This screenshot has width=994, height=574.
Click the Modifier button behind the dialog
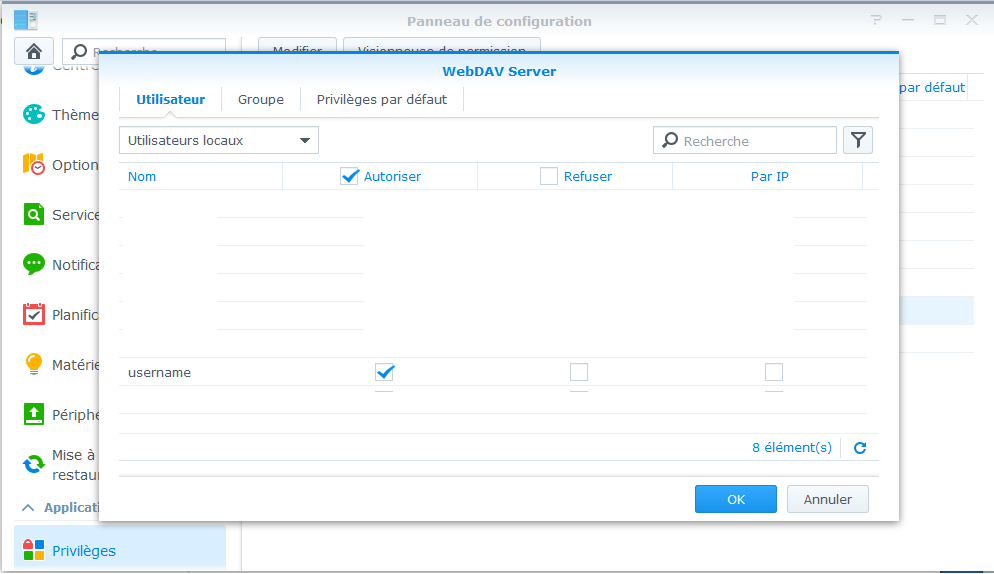coord(297,45)
